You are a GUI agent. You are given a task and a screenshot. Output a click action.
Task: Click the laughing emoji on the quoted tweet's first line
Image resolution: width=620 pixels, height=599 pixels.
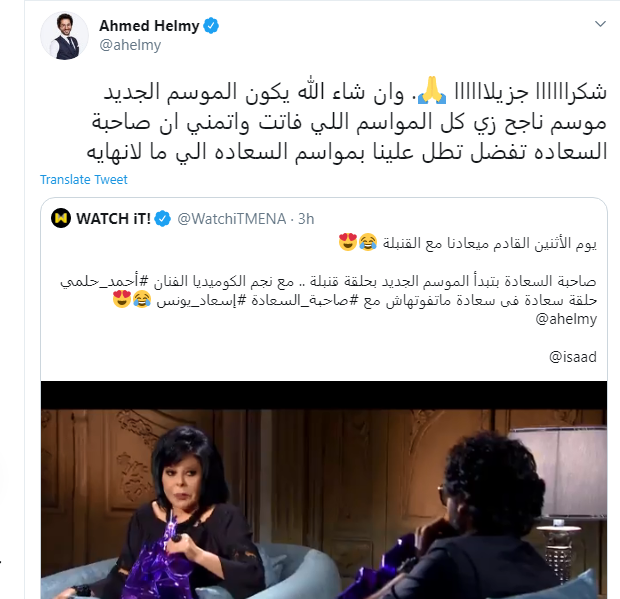368,242
